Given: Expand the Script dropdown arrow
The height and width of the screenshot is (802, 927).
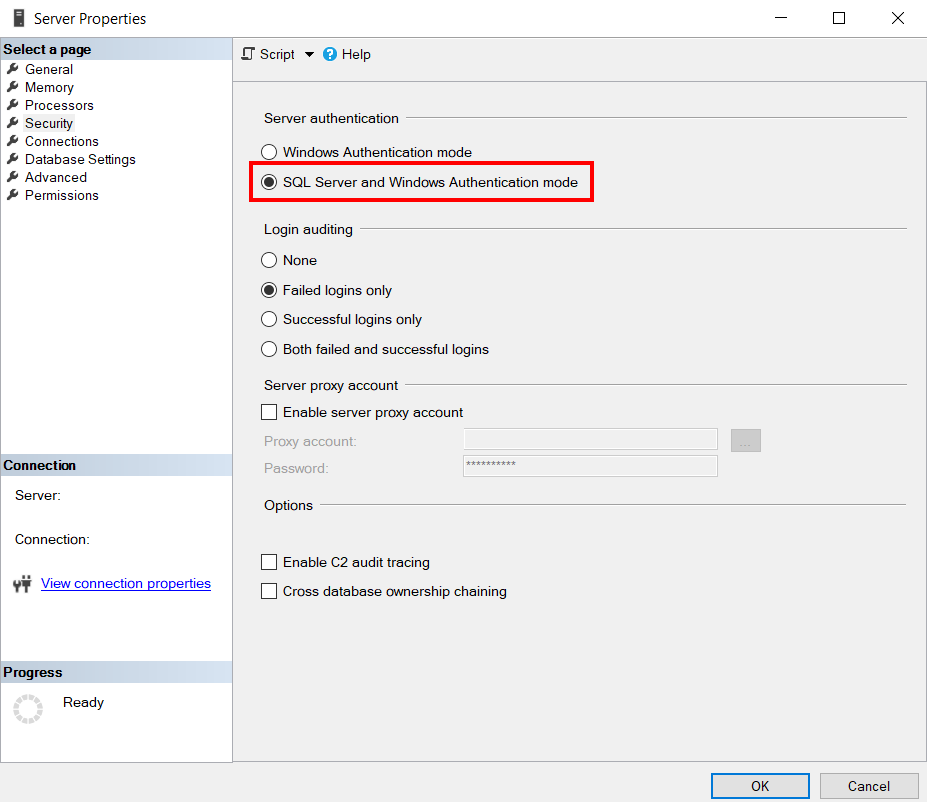Looking at the screenshot, I should (309, 54).
